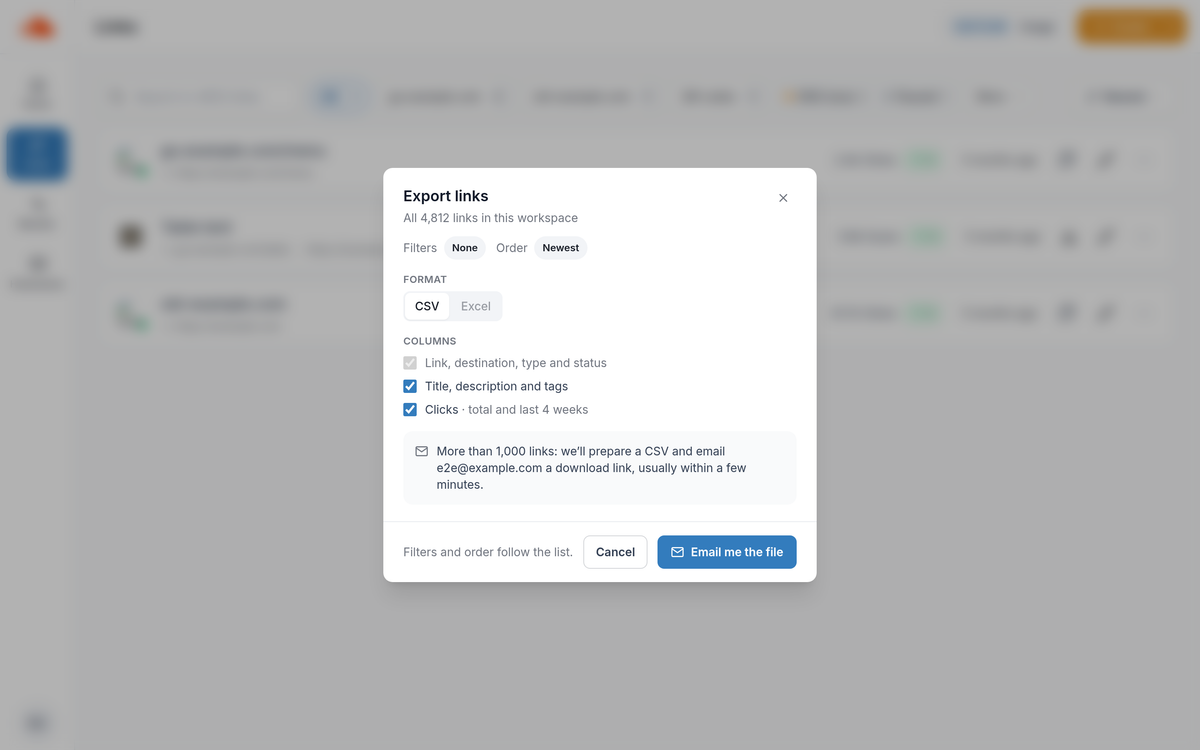Uncheck Title, description and tags column
Screen dimensions: 1200x750
click(410, 386)
